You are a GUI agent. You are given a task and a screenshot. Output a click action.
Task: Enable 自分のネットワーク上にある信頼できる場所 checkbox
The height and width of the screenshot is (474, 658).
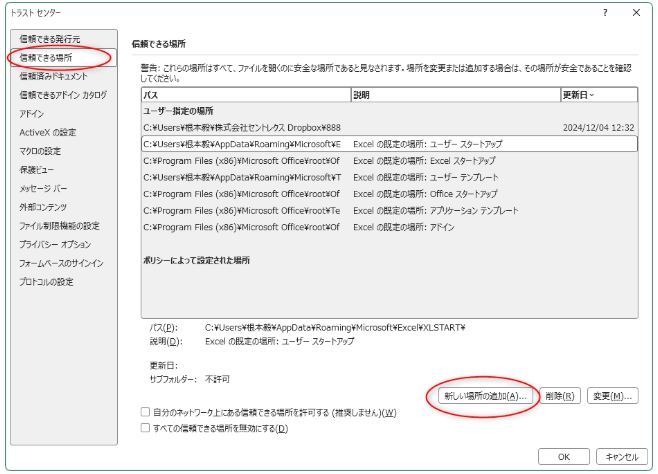click(145, 412)
